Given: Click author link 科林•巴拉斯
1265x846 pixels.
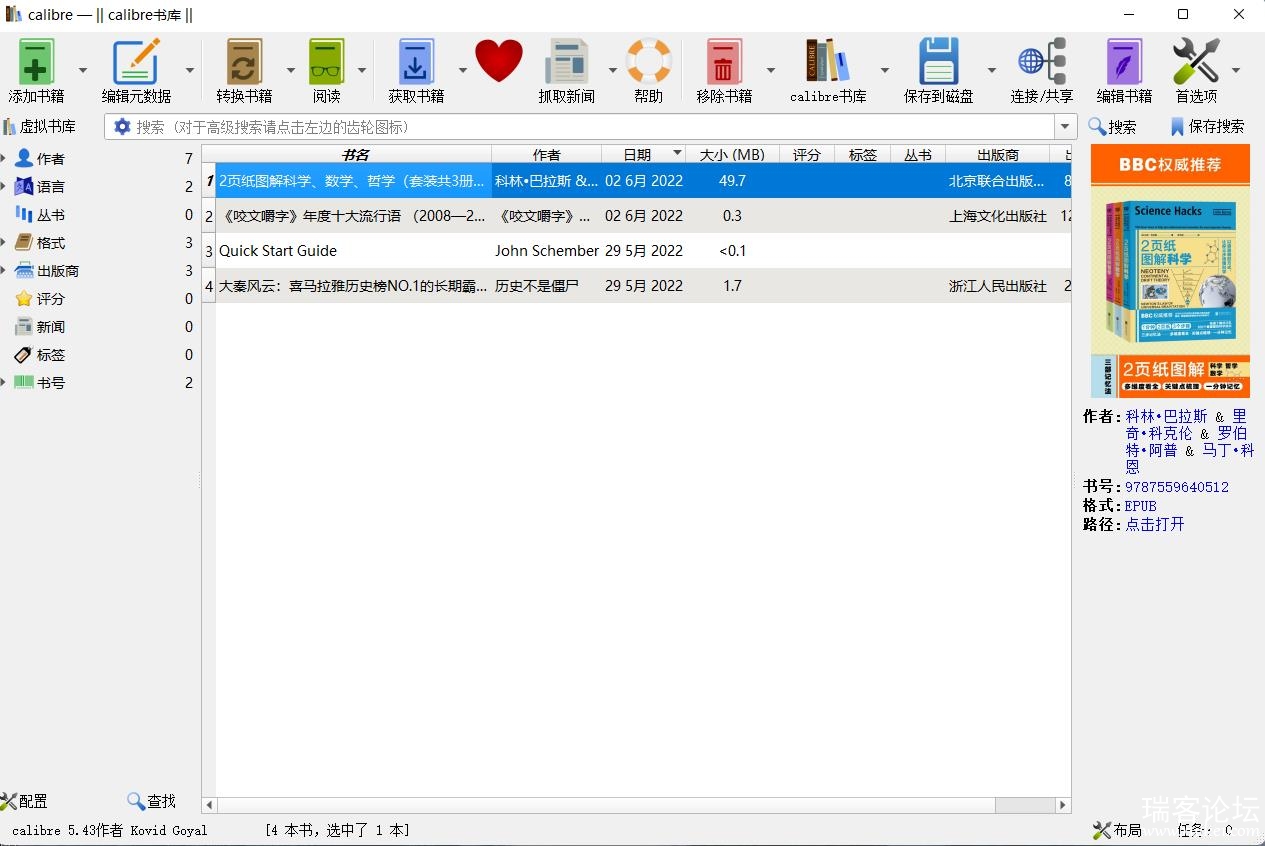Looking at the screenshot, I should (1166, 416).
